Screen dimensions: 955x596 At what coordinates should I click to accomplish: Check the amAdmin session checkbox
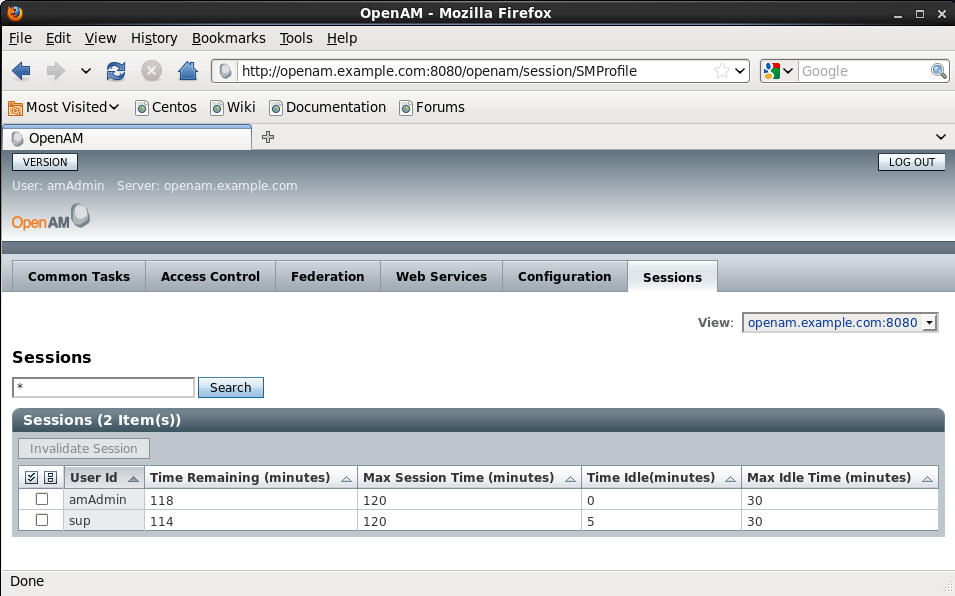click(42, 499)
